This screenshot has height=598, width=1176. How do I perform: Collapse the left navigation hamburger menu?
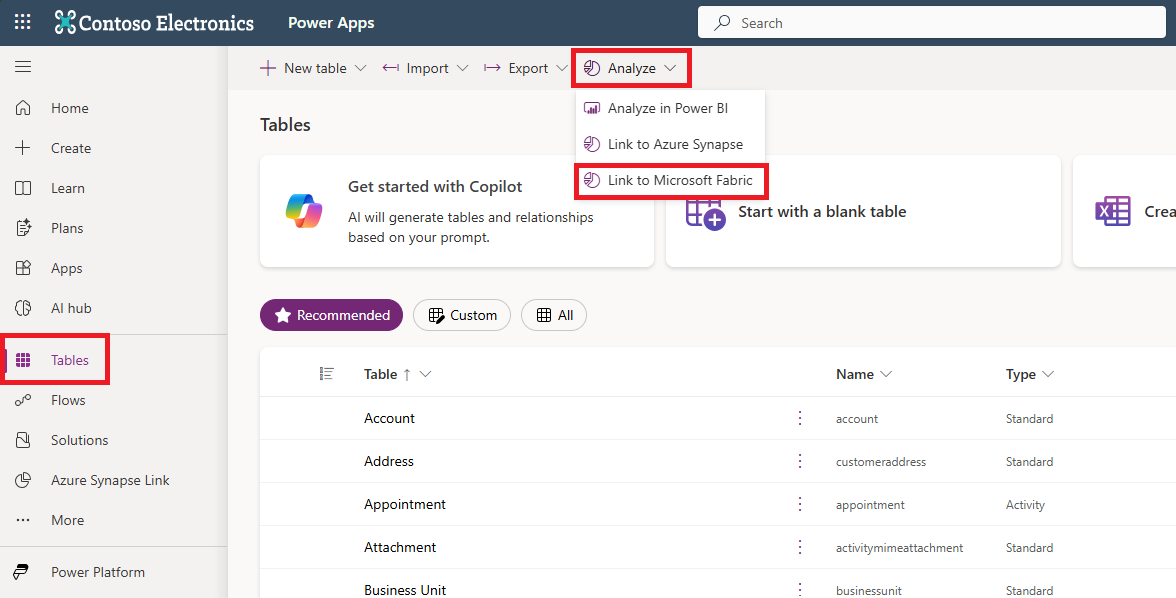pos(23,67)
